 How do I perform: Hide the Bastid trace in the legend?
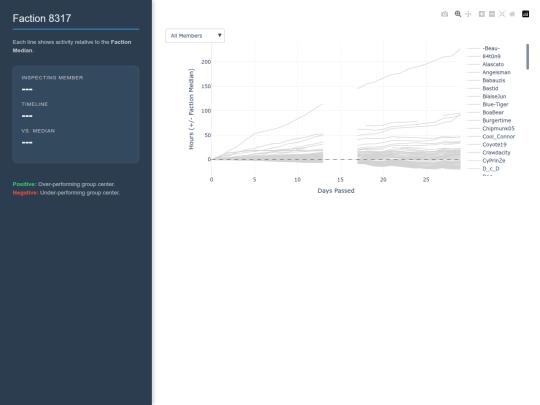point(490,89)
